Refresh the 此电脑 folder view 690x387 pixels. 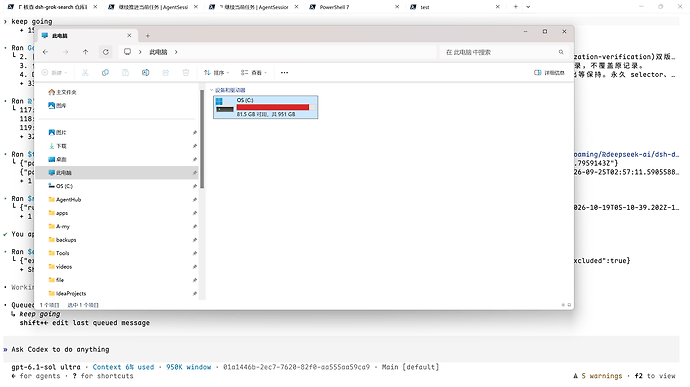pyautogui.click(x=106, y=52)
